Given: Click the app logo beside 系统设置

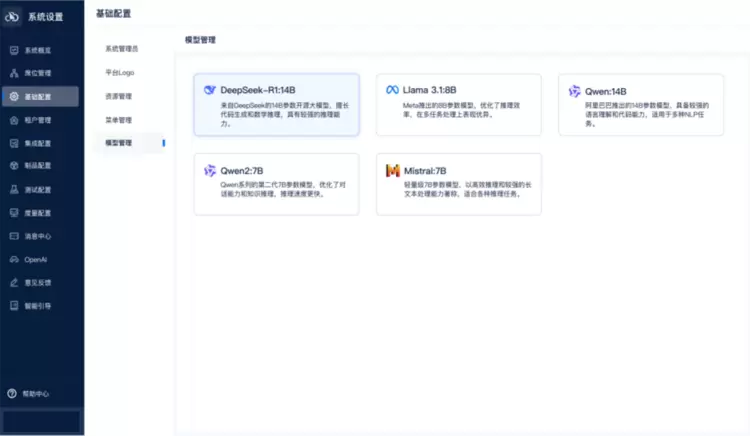Looking at the screenshot, I should [13, 17].
